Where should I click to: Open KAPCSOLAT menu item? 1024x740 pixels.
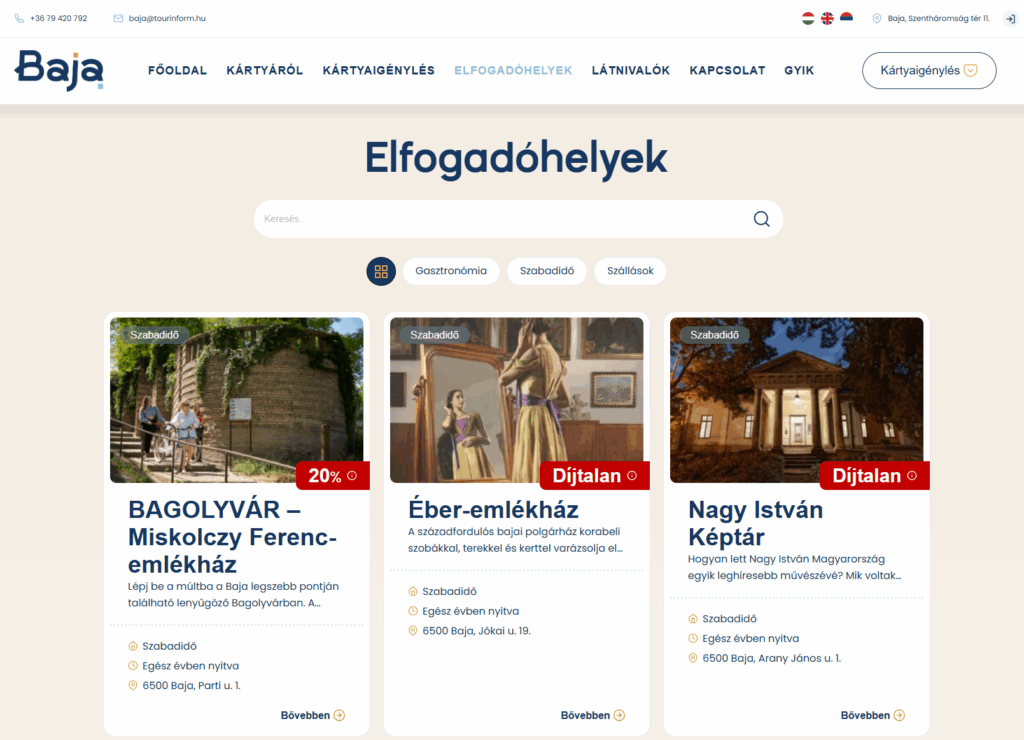727,71
